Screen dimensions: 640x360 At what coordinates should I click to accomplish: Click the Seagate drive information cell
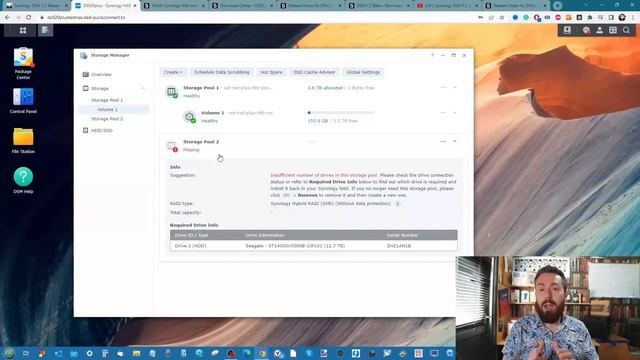pos(295,246)
